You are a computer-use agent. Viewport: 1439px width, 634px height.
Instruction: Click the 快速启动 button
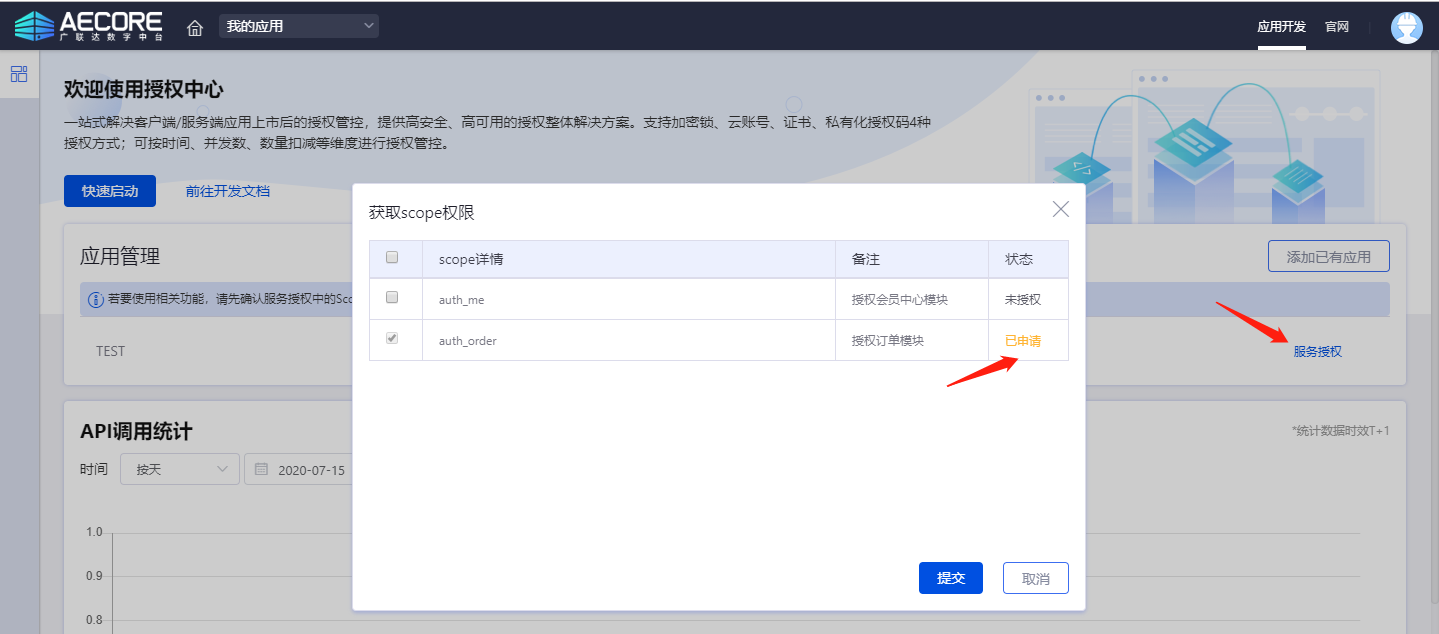110,191
